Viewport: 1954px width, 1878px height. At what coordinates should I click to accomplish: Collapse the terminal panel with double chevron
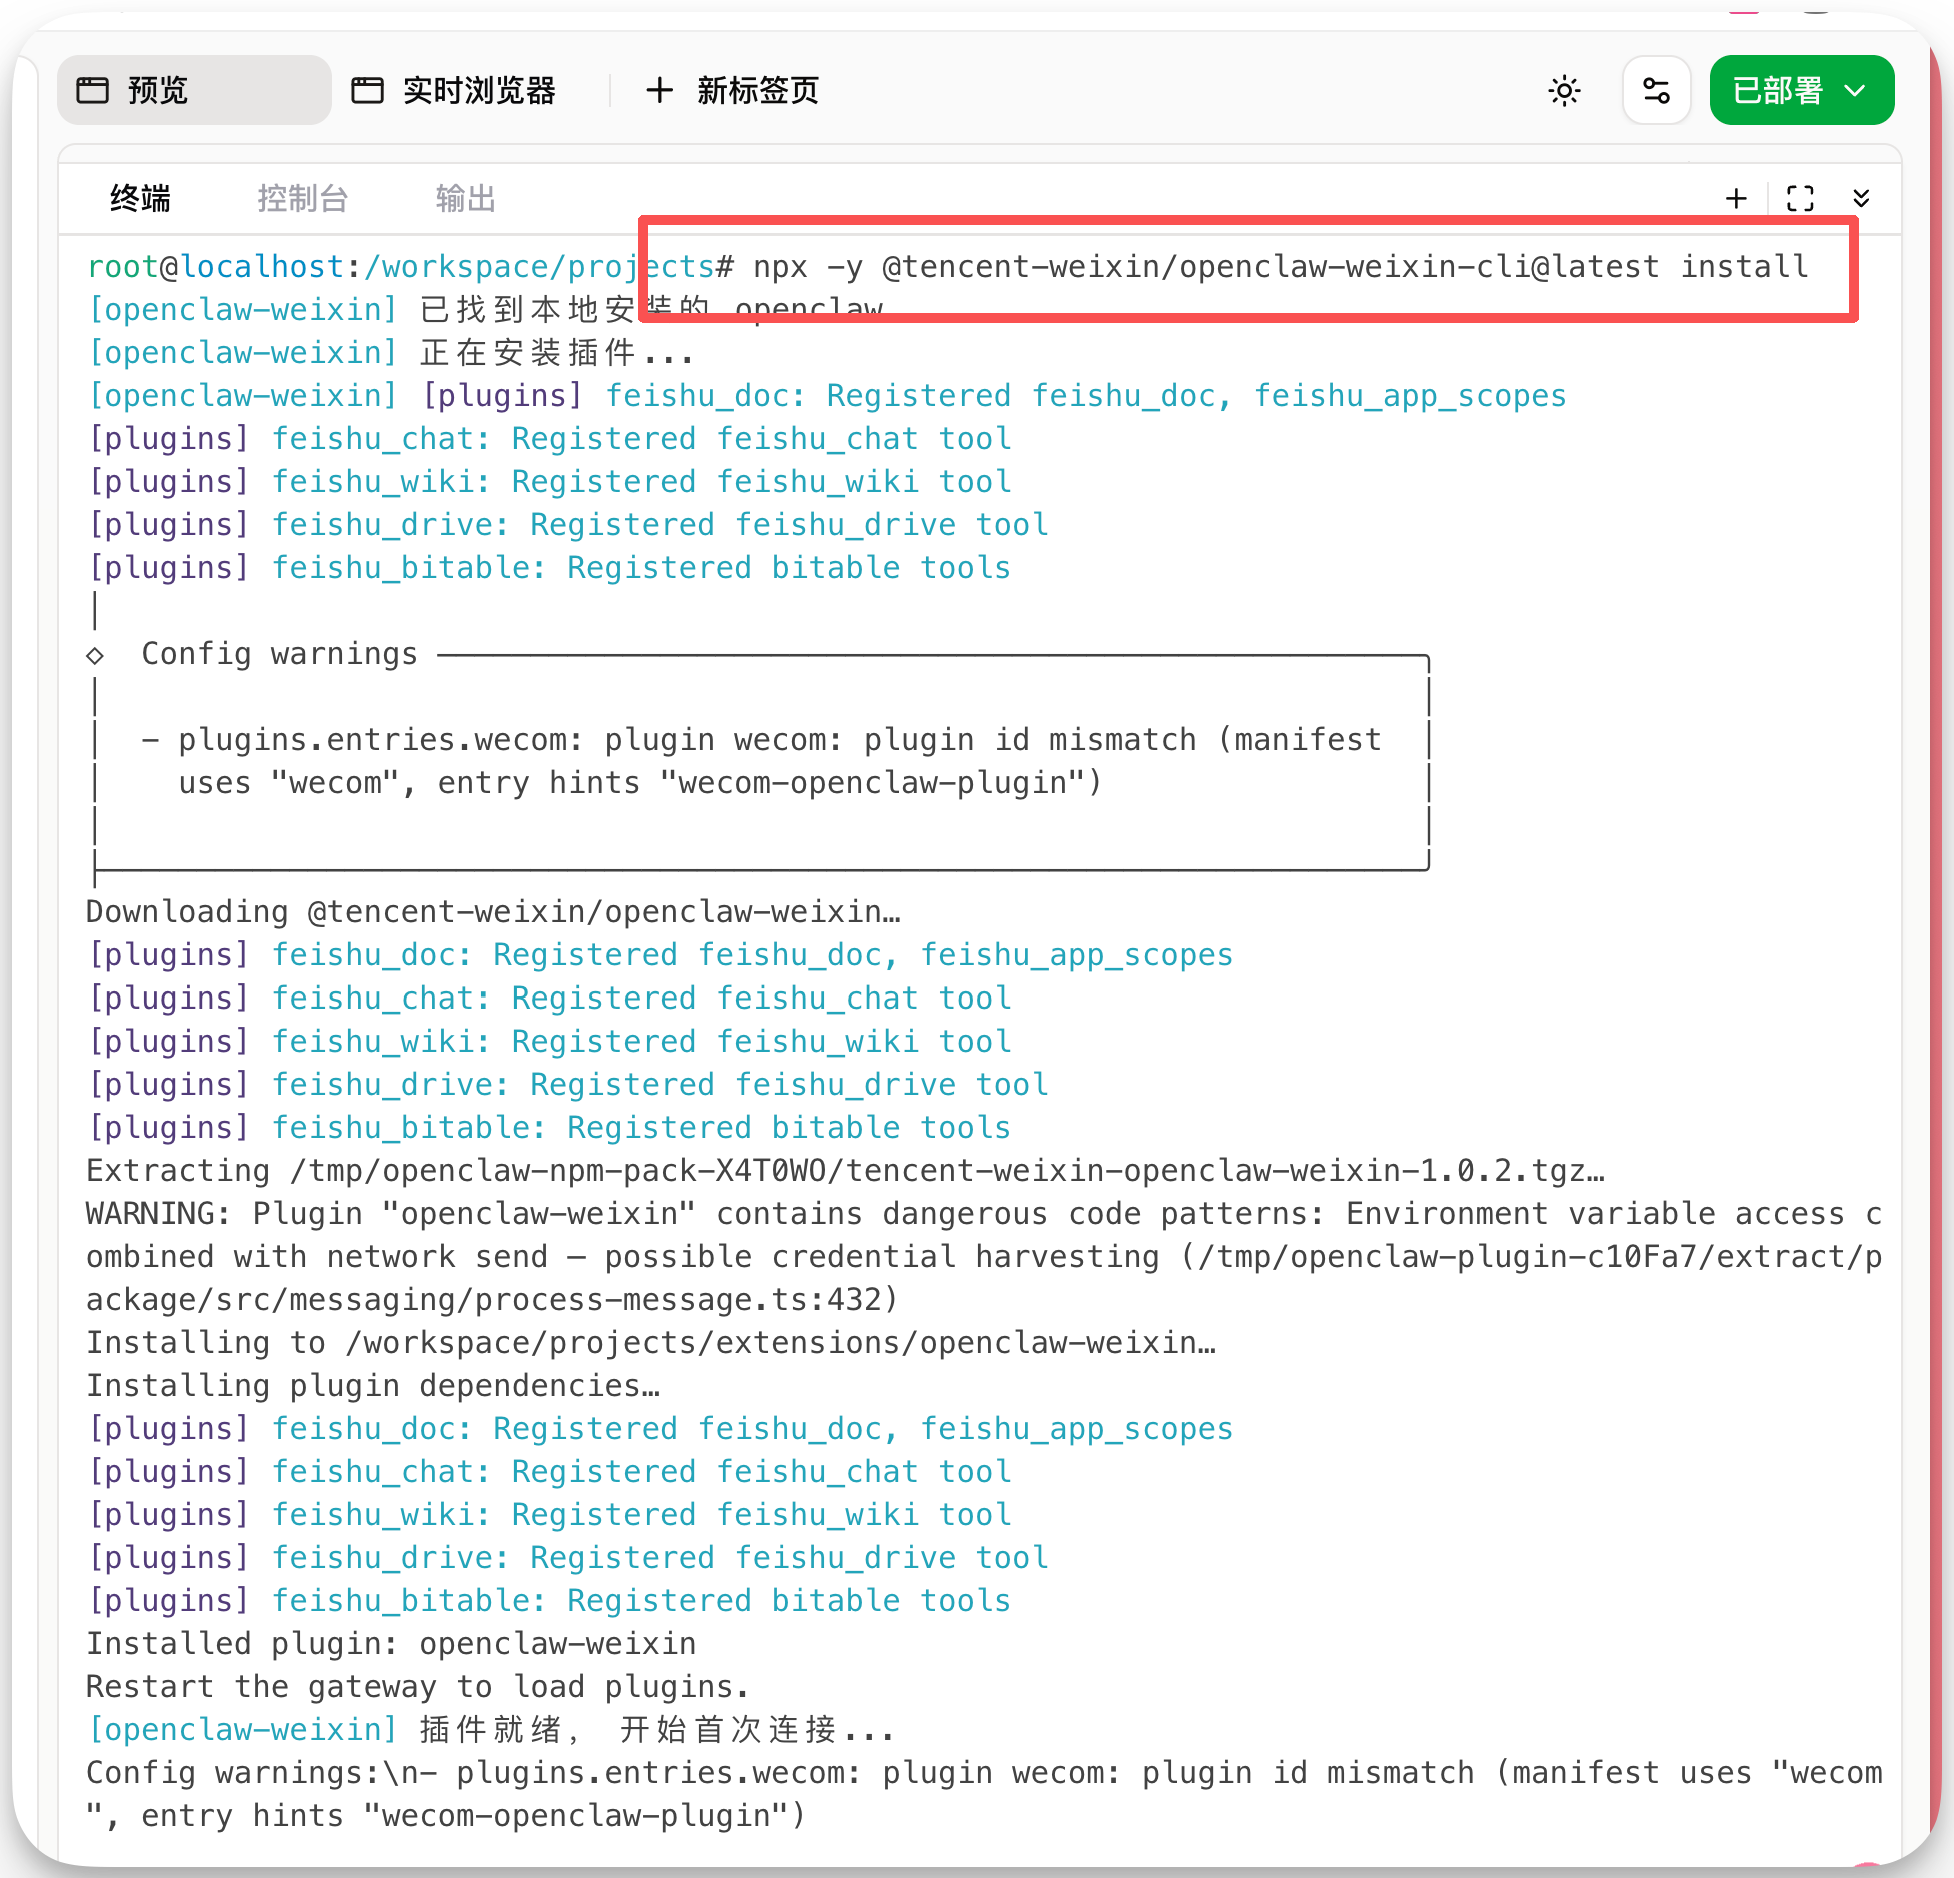tap(1861, 198)
